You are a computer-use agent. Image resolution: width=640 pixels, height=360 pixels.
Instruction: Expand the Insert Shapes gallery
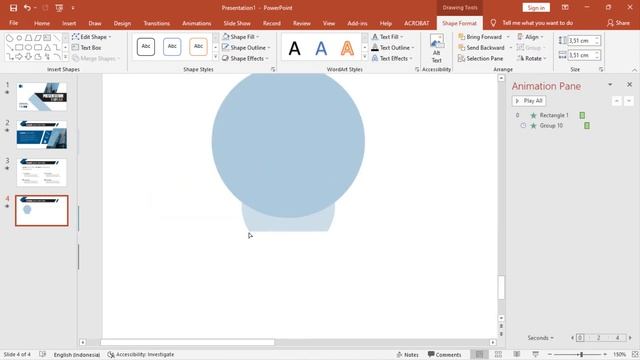click(65, 57)
